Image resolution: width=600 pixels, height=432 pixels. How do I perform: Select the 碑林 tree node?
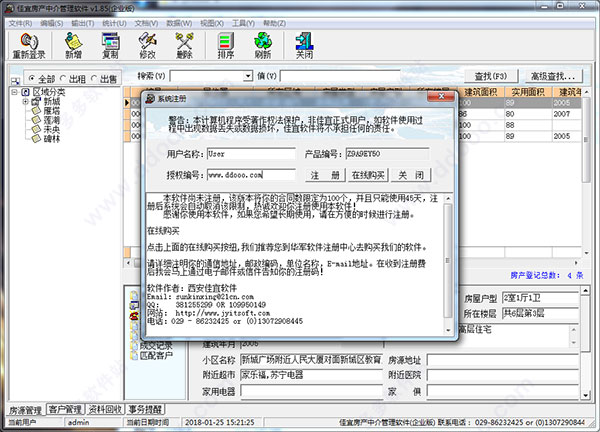point(52,138)
